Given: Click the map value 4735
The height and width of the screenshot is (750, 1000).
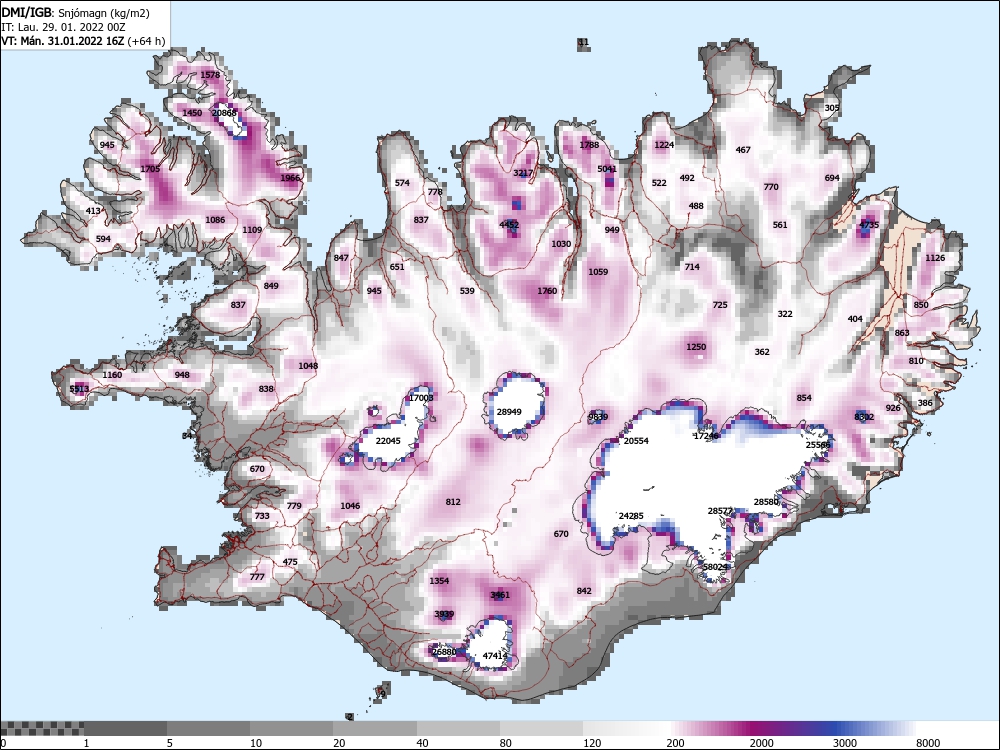Looking at the screenshot, I should point(869,225).
